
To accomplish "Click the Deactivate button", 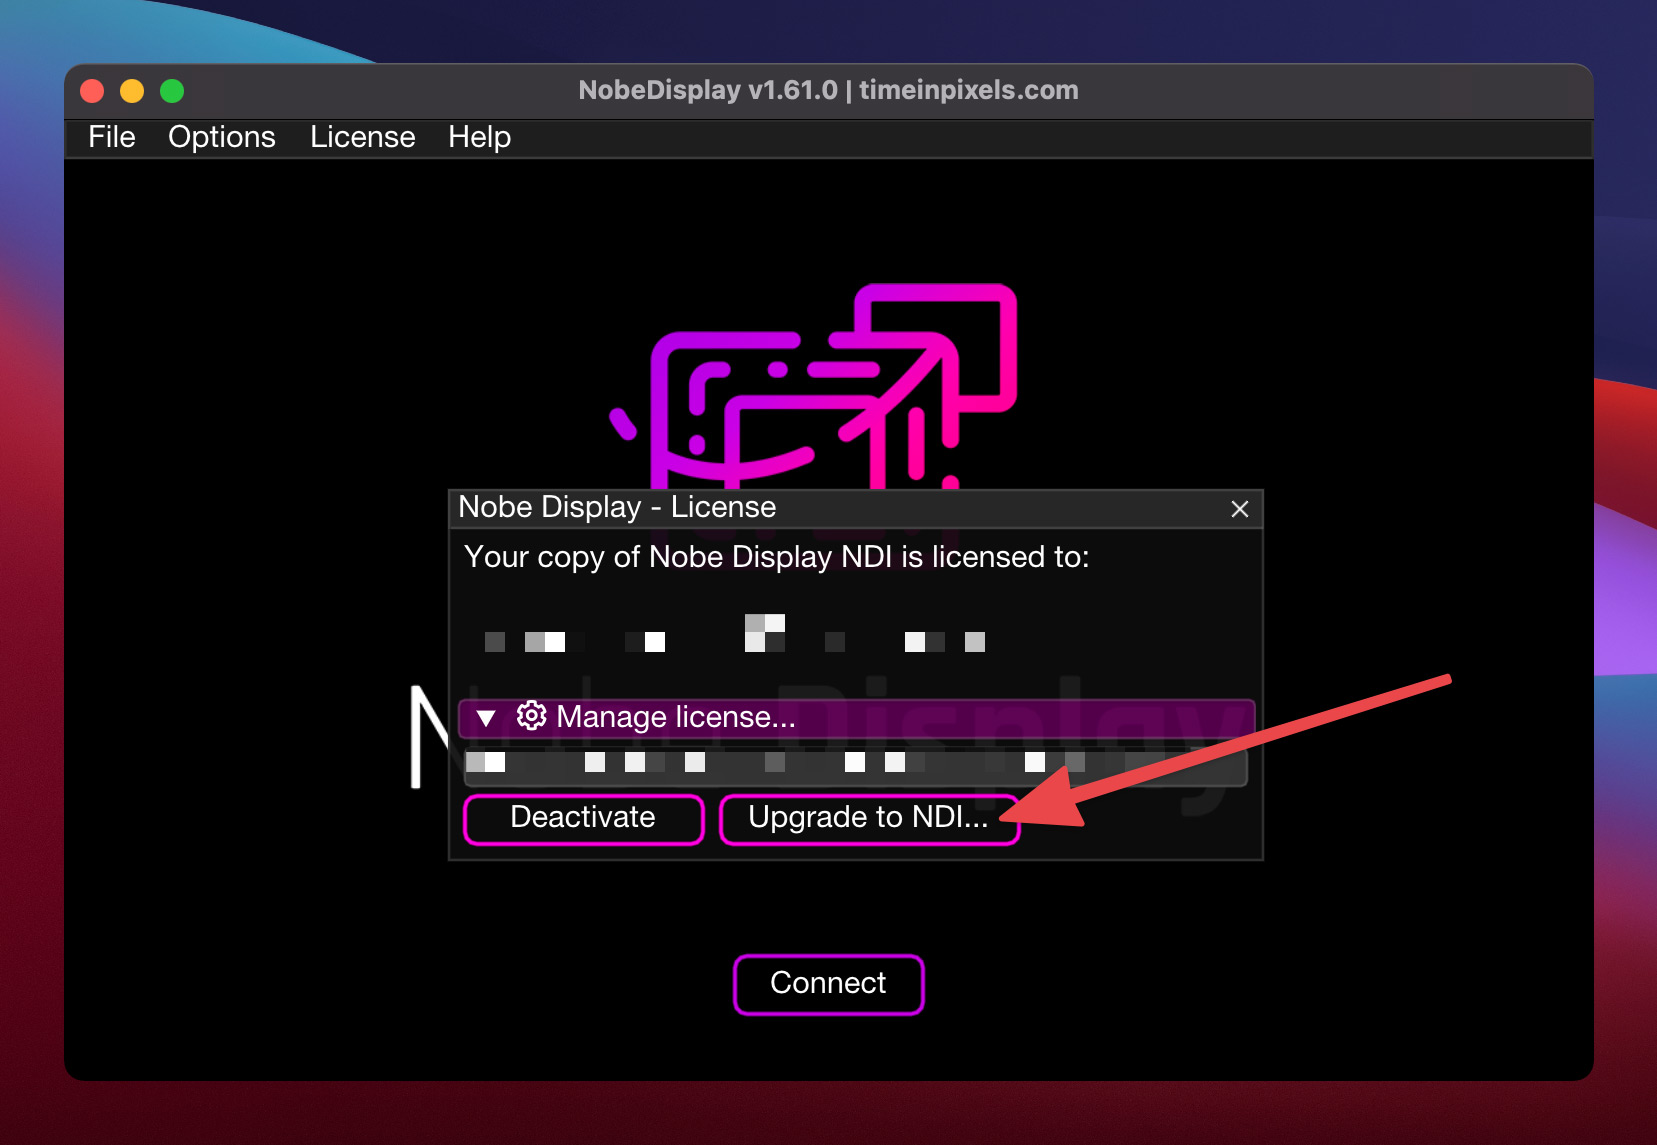I will coord(583,819).
